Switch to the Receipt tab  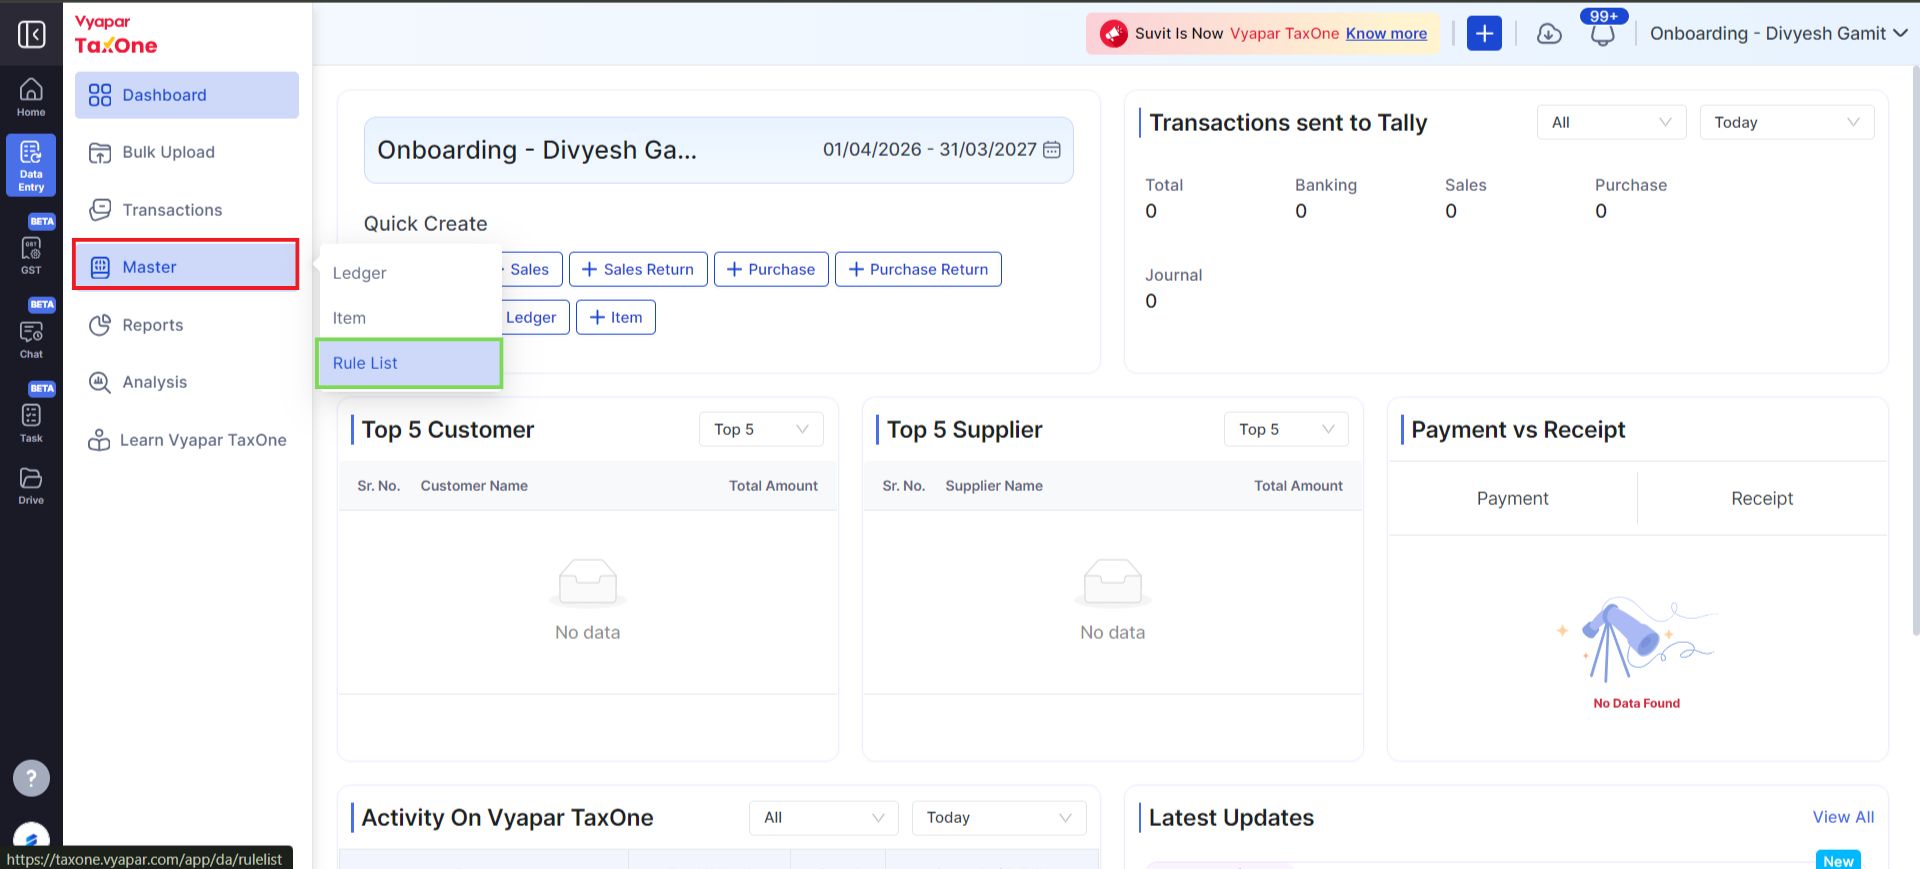(1762, 498)
